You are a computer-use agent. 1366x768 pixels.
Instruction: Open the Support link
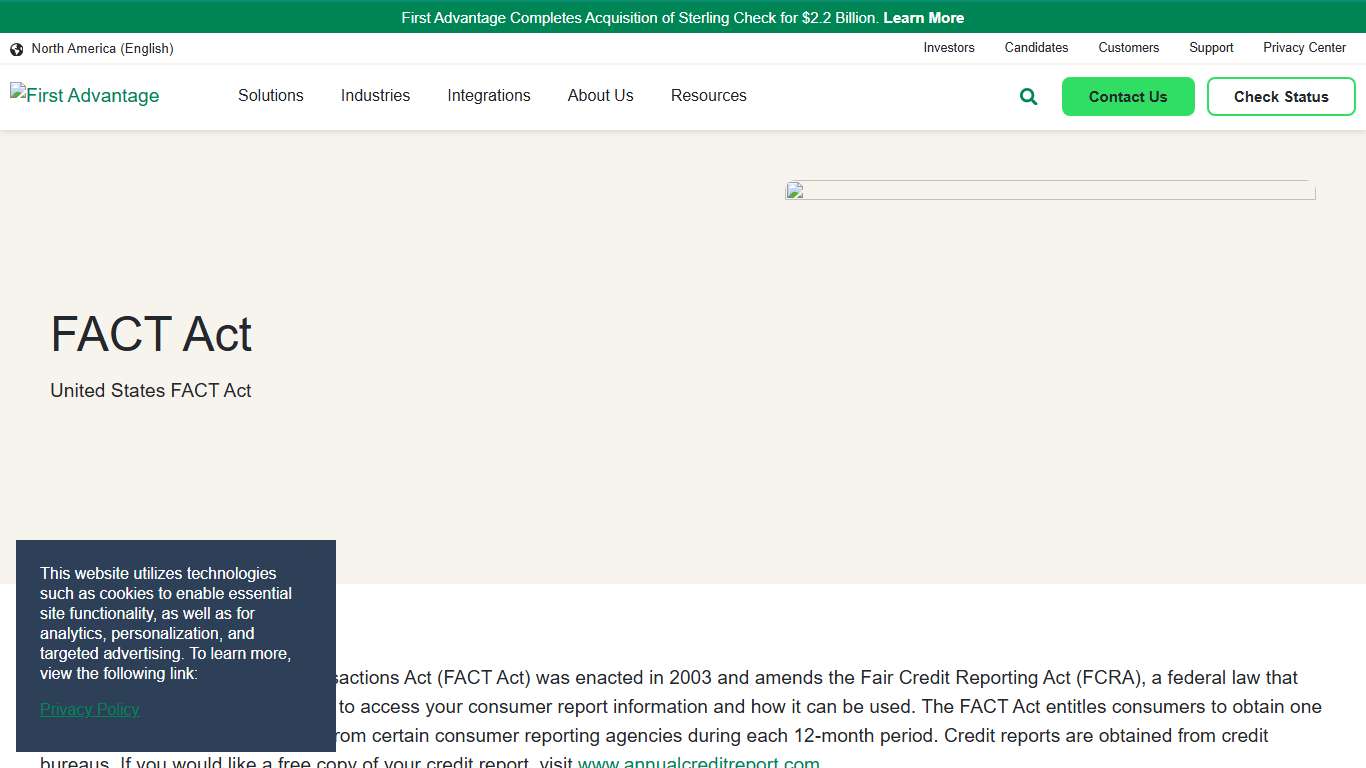click(x=1211, y=48)
